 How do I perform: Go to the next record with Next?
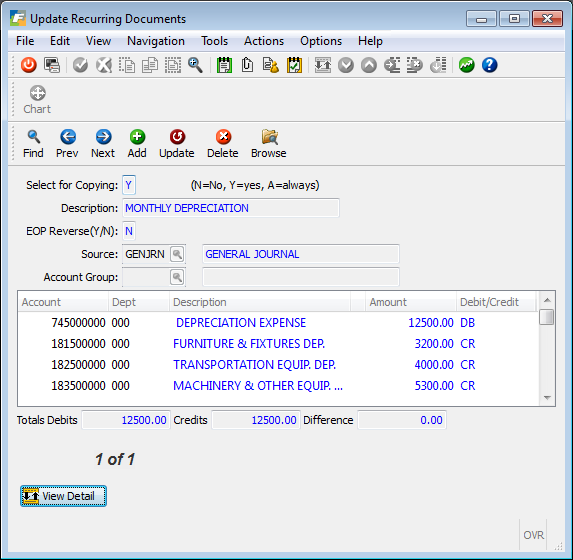[103, 144]
